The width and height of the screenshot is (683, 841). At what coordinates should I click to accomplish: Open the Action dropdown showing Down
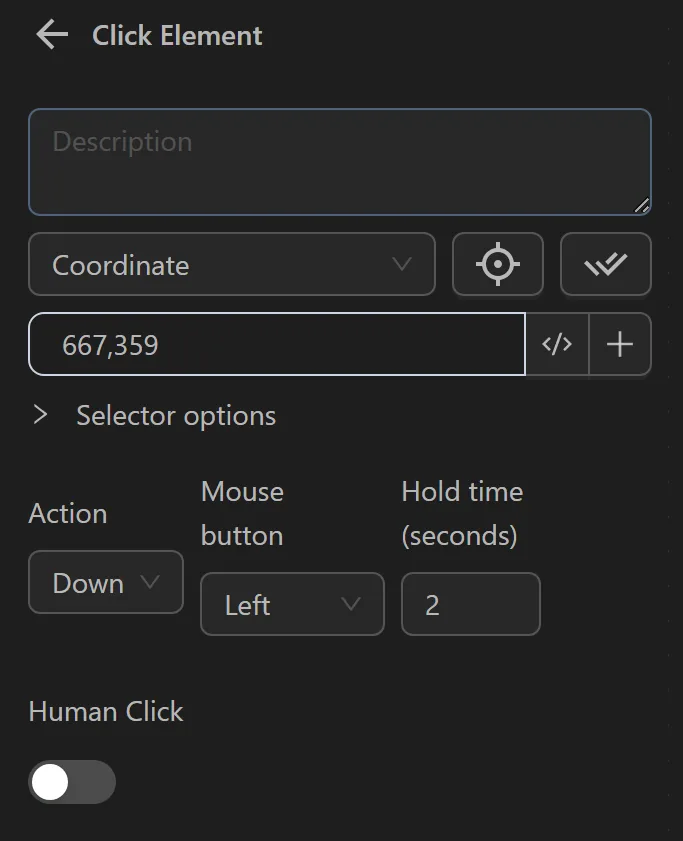coord(105,582)
